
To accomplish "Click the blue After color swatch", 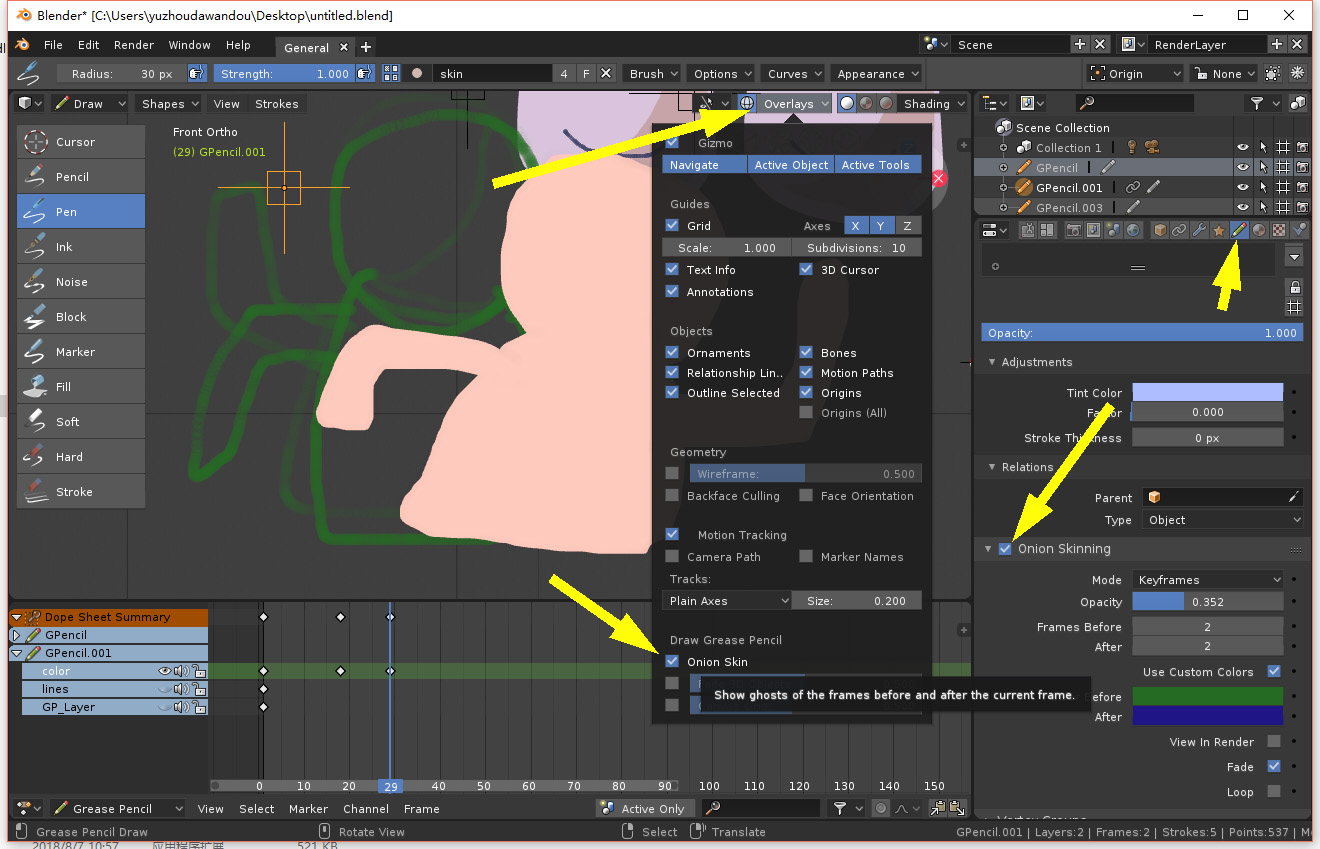I will (x=1208, y=716).
